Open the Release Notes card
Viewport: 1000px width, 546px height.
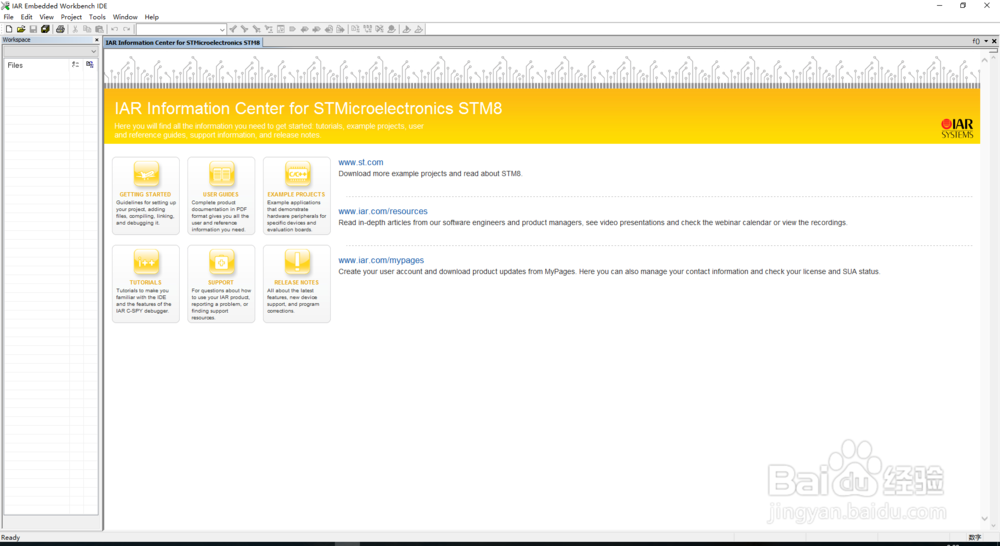tap(297, 284)
